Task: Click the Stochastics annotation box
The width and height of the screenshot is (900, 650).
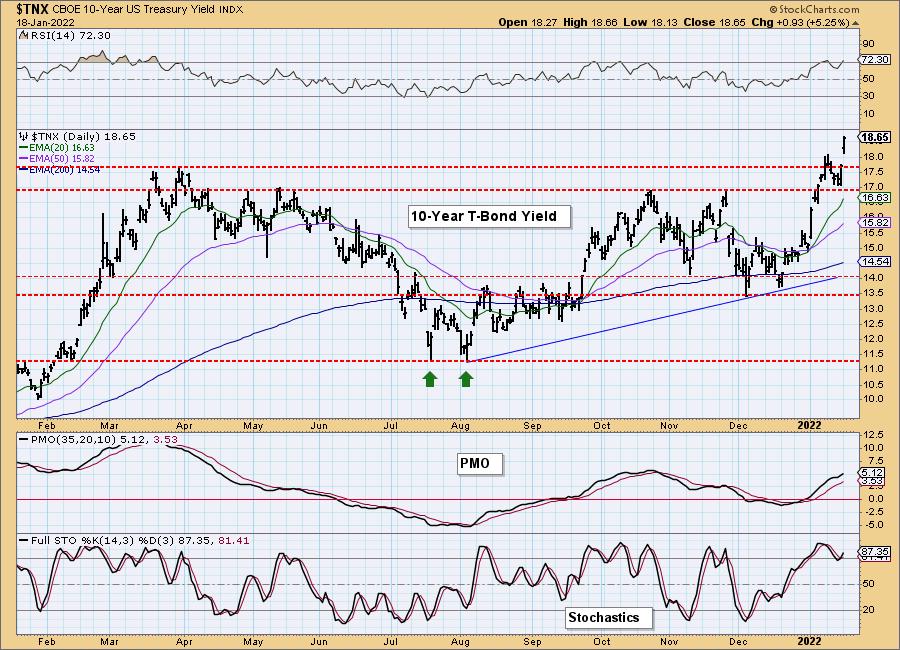Action: click(x=609, y=617)
